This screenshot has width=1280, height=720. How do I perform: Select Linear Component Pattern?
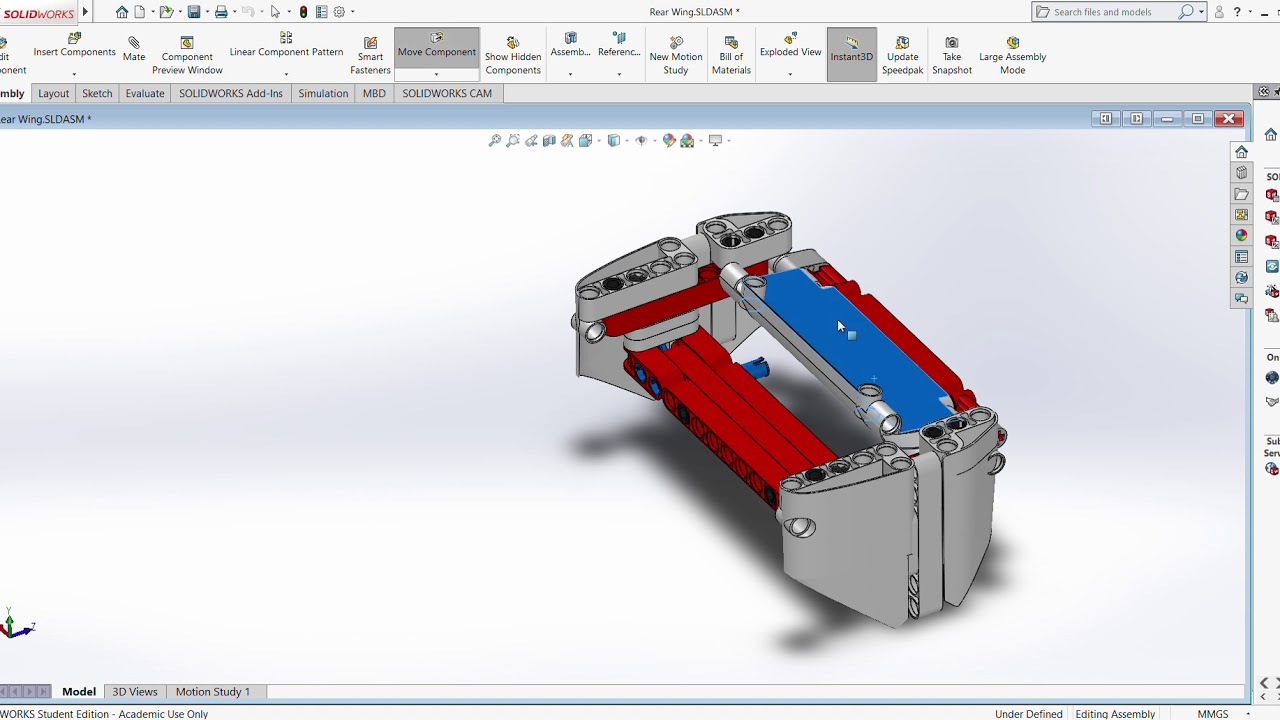coord(286,46)
